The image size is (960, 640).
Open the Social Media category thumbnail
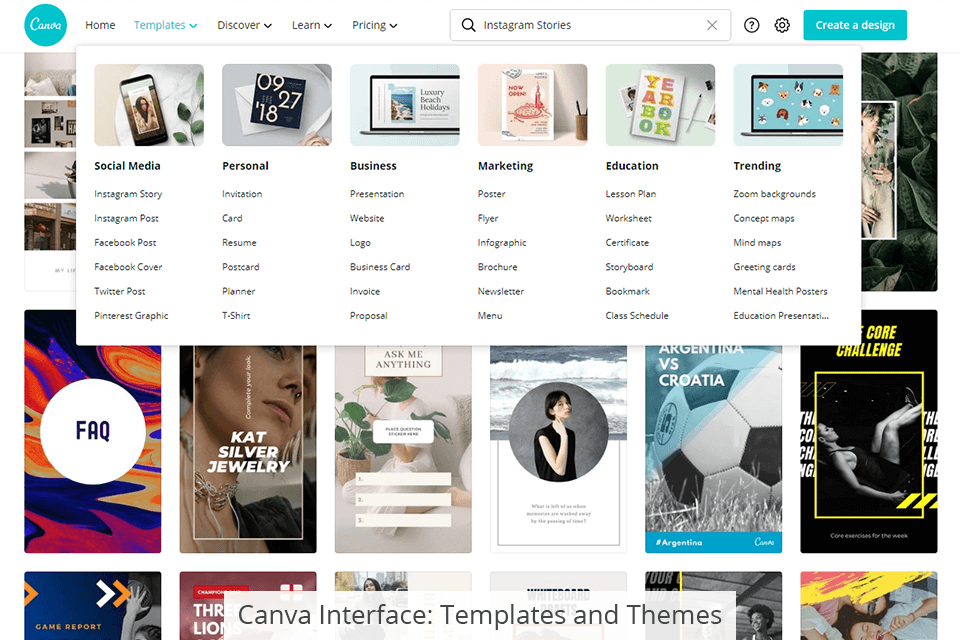[x=149, y=105]
